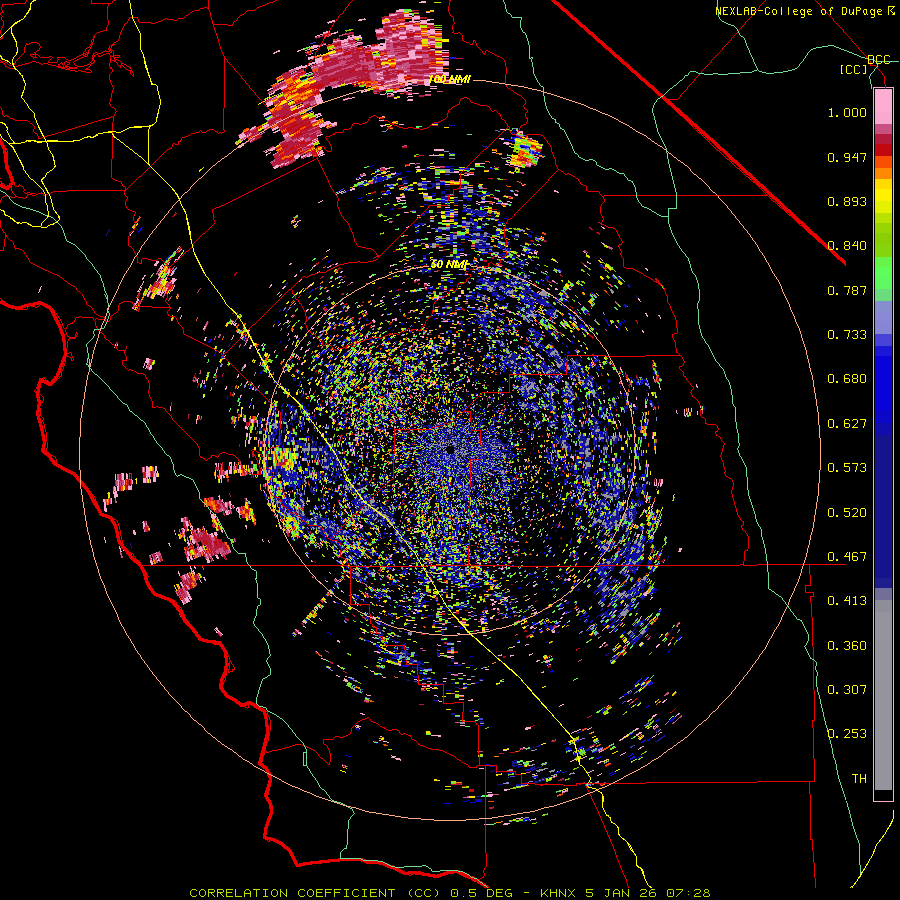Select the 0.467 scale value
Image resolution: width=900 pixels, height=900 pixels.
click(x=847, y=557)
